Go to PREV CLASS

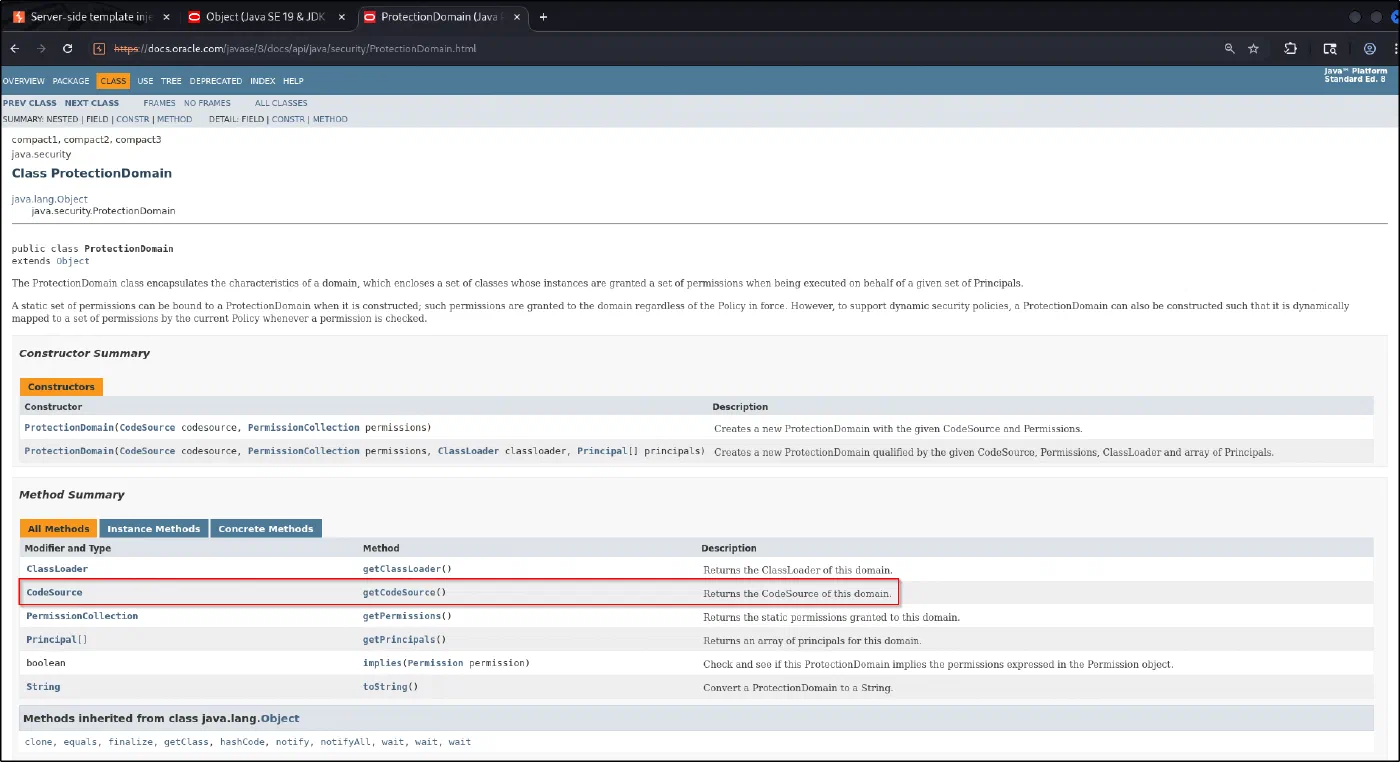tap(30, 103)
